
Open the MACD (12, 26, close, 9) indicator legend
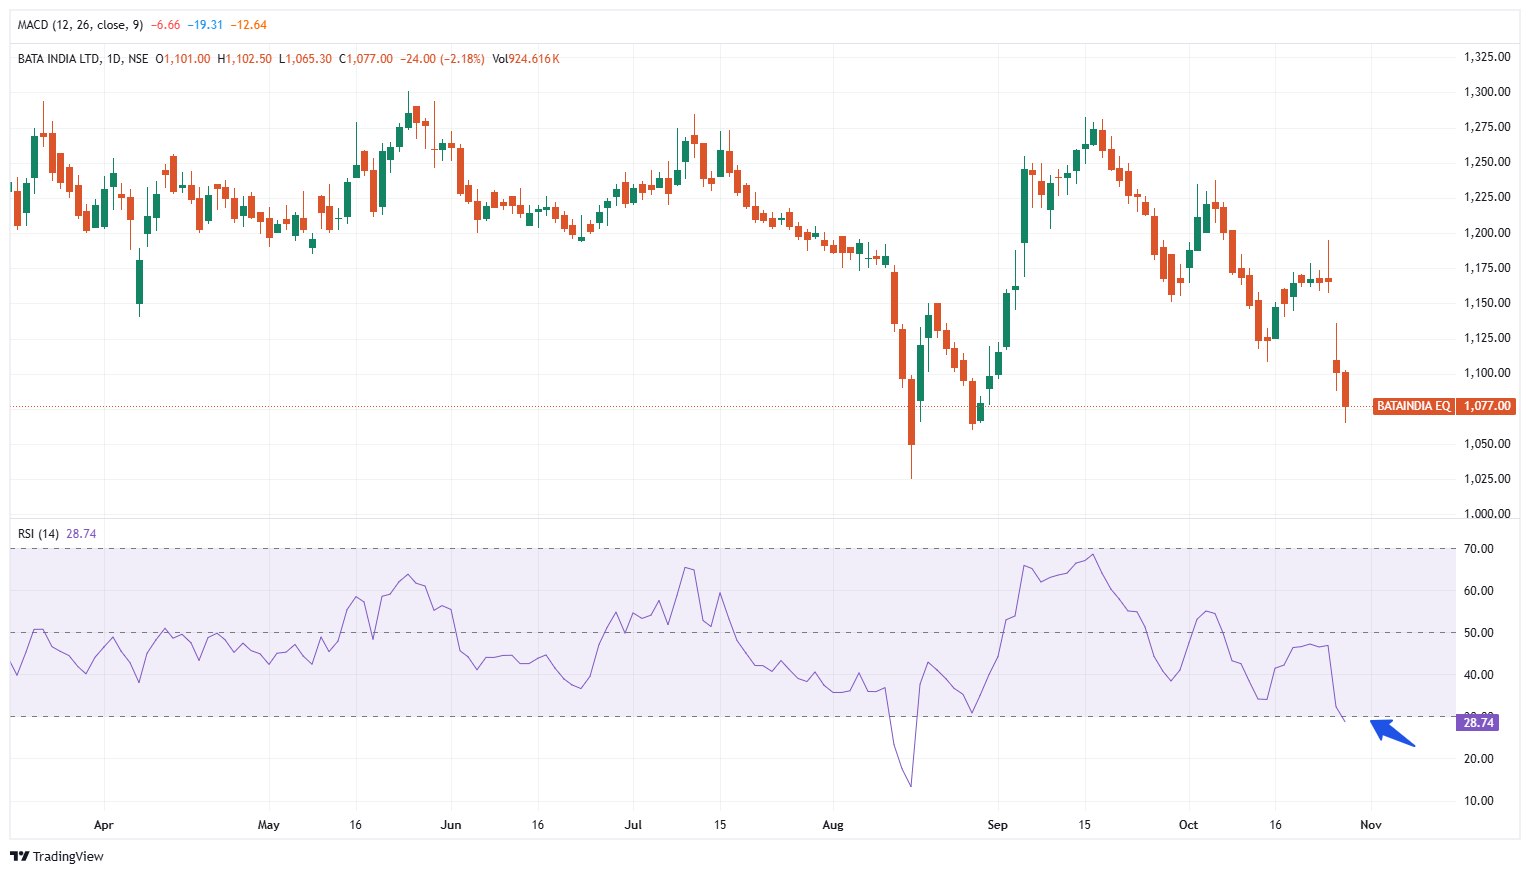81,25
